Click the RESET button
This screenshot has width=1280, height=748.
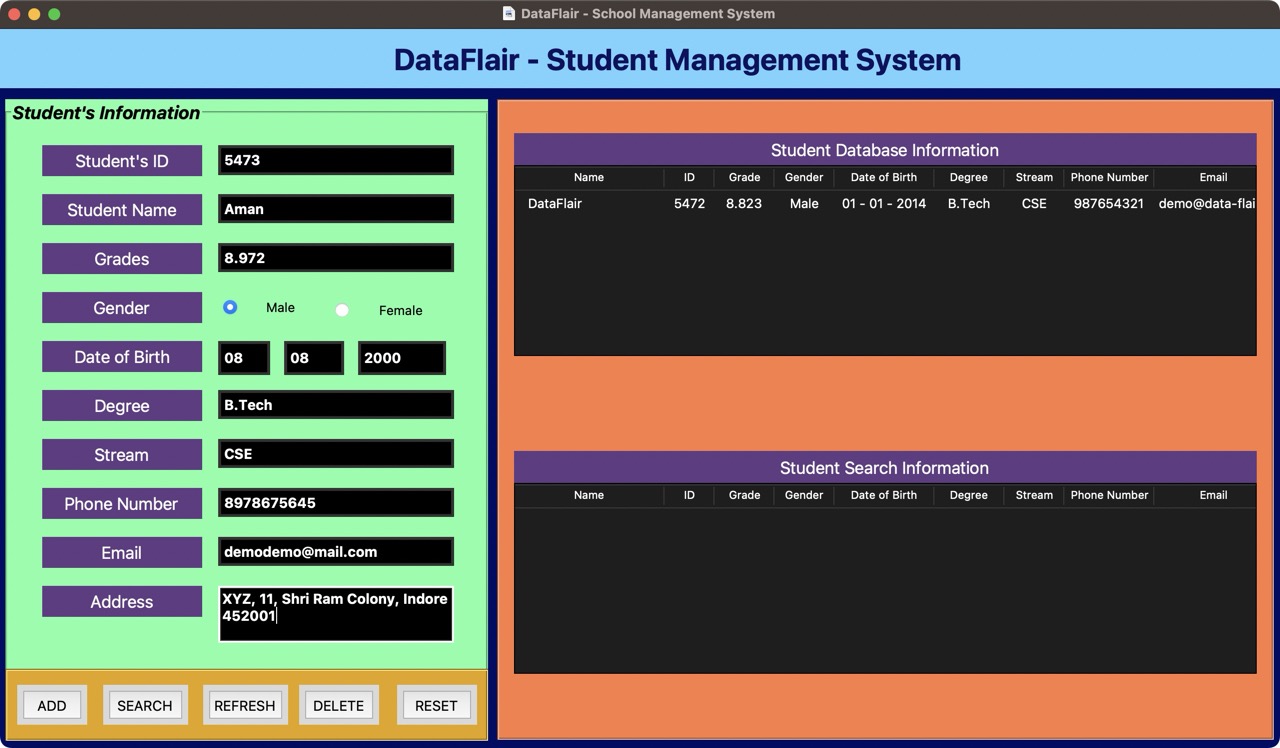click(436, 705)
